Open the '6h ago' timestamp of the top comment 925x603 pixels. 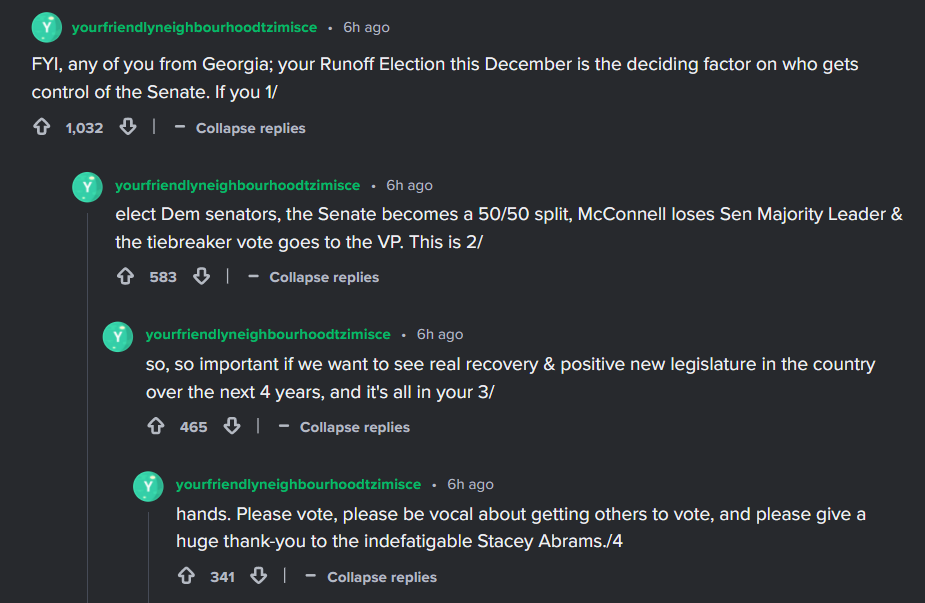coord(366,28)
